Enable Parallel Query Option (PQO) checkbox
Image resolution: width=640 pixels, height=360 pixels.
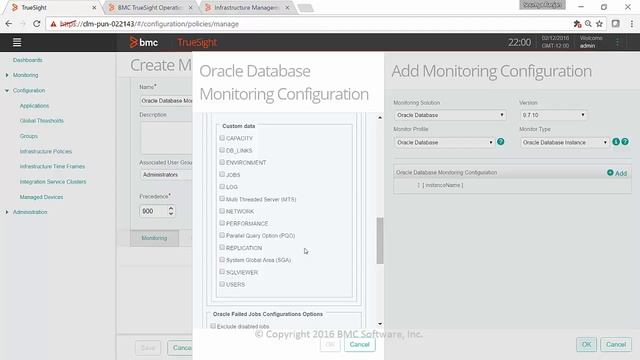tap(222, 235)
